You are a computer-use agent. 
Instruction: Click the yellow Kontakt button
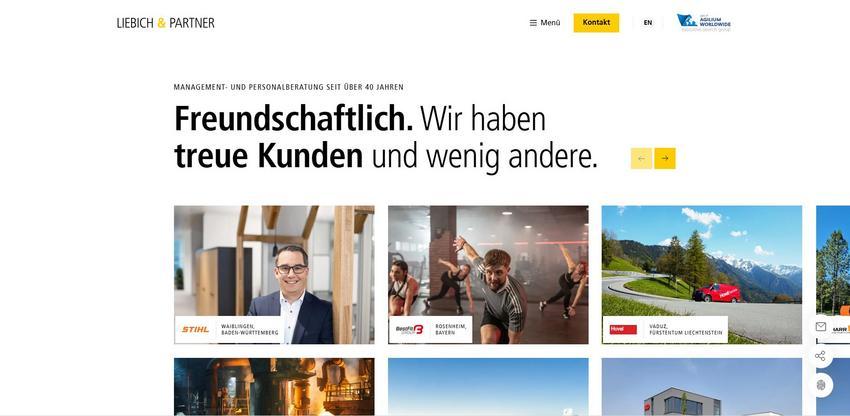(596, 23)
